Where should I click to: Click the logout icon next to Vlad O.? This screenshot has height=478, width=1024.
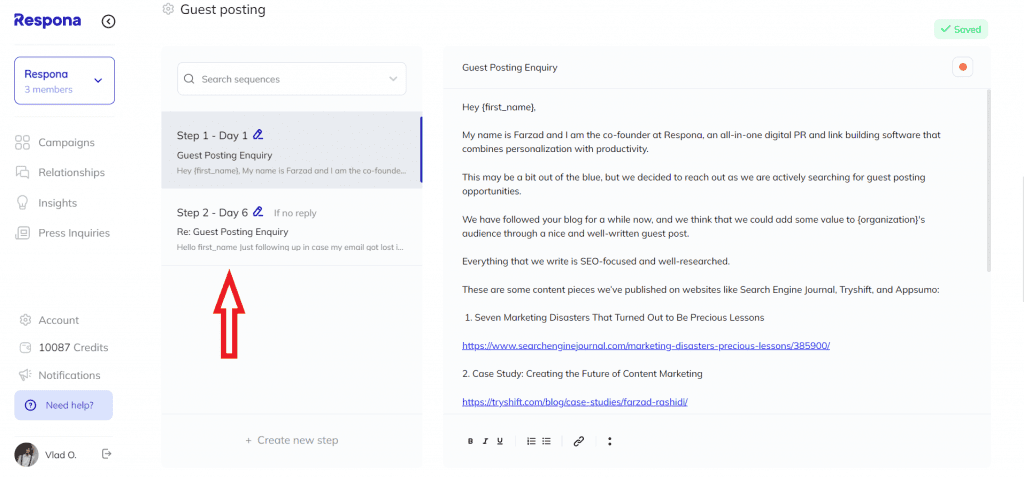click(107, 454)
